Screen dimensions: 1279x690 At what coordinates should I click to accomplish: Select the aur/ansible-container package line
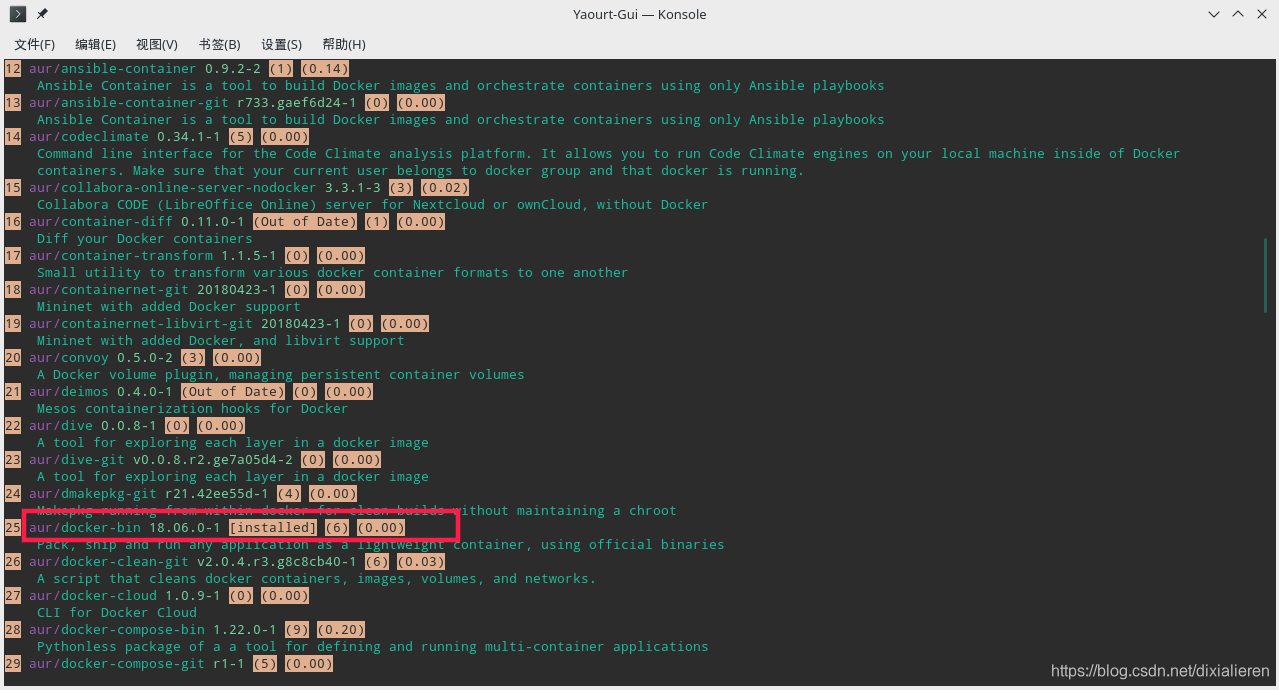[175, 69]
